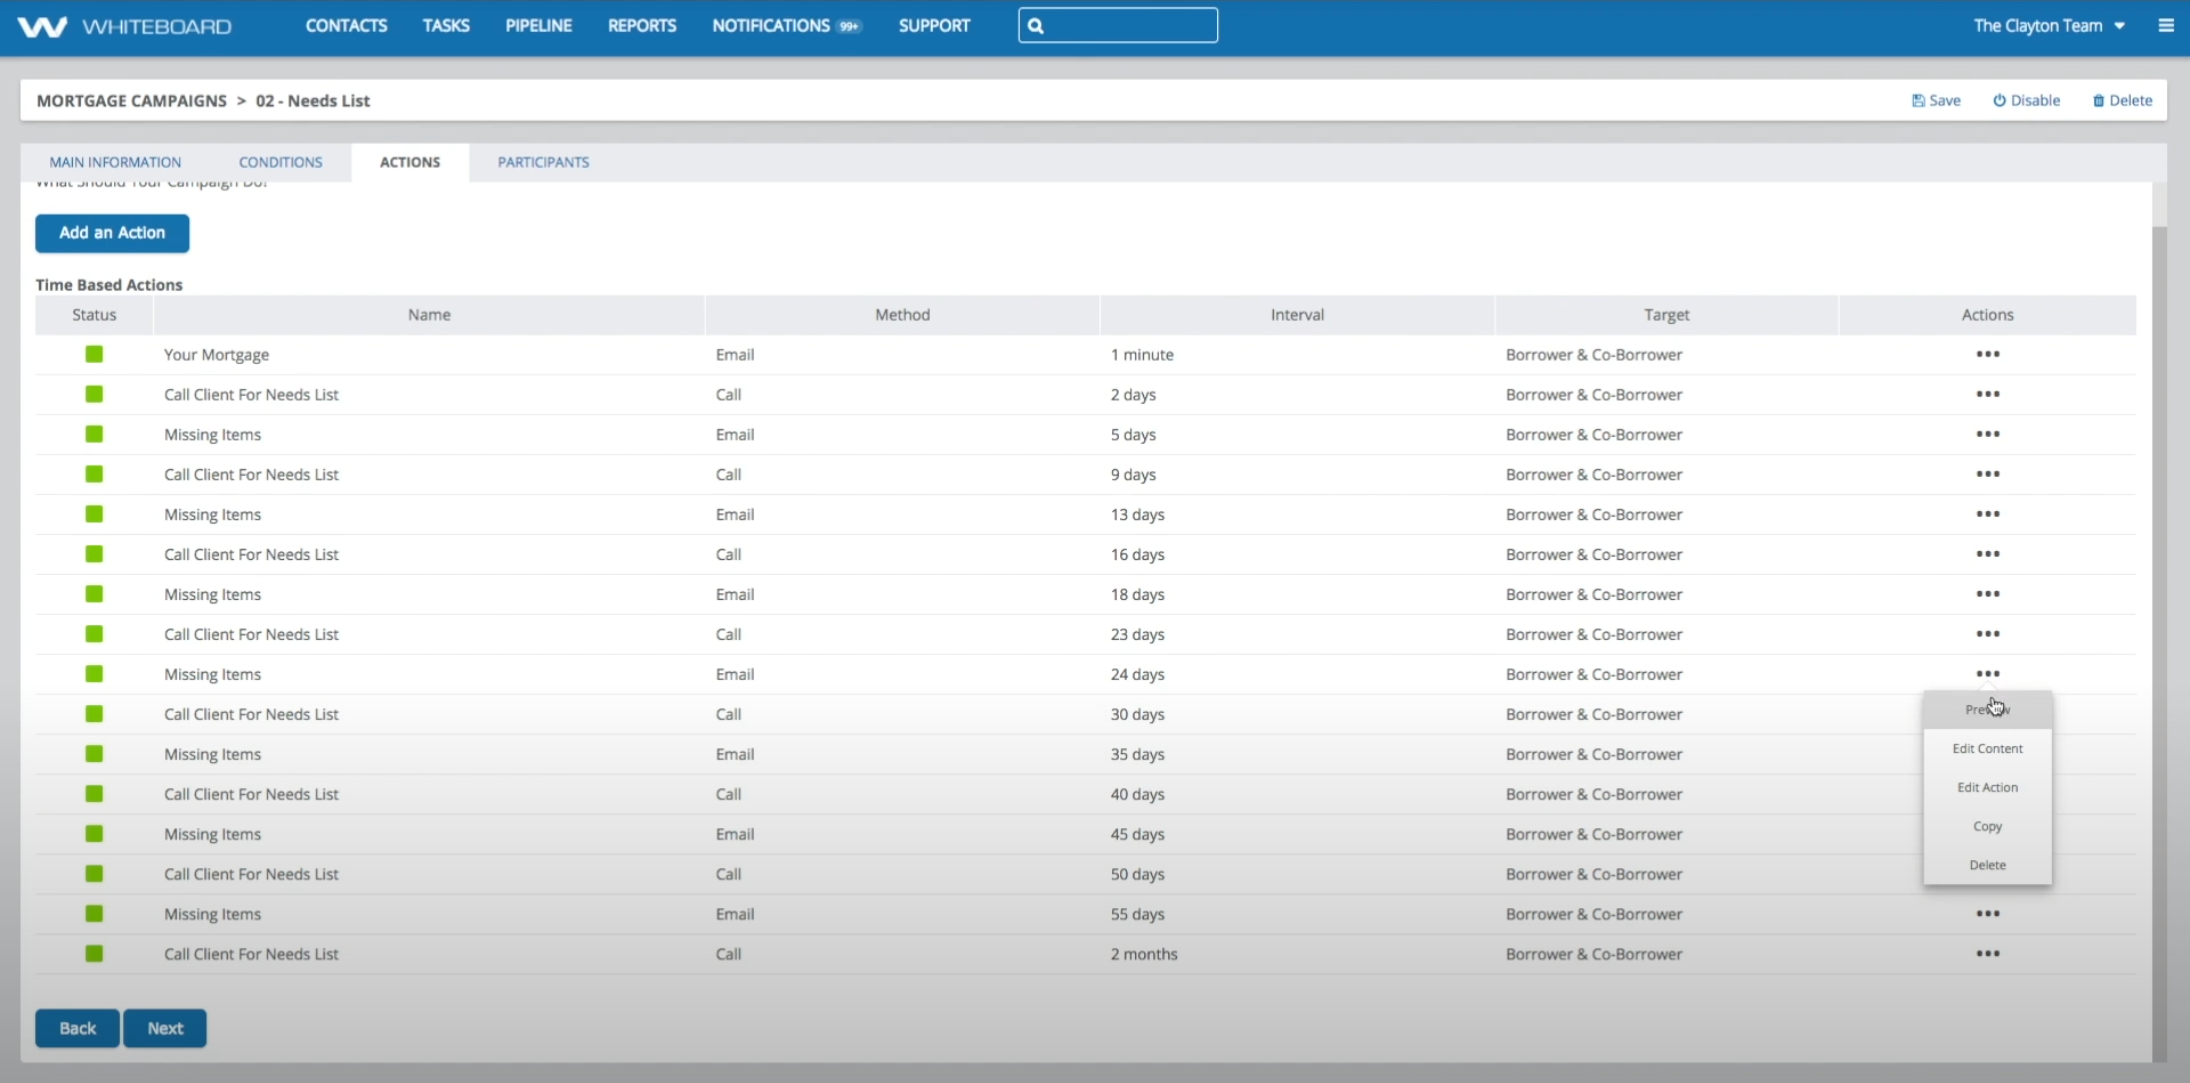Select the "2 months" interval cell
Viewport: 2190px width, 1083px height.
tap(1144, 954)
